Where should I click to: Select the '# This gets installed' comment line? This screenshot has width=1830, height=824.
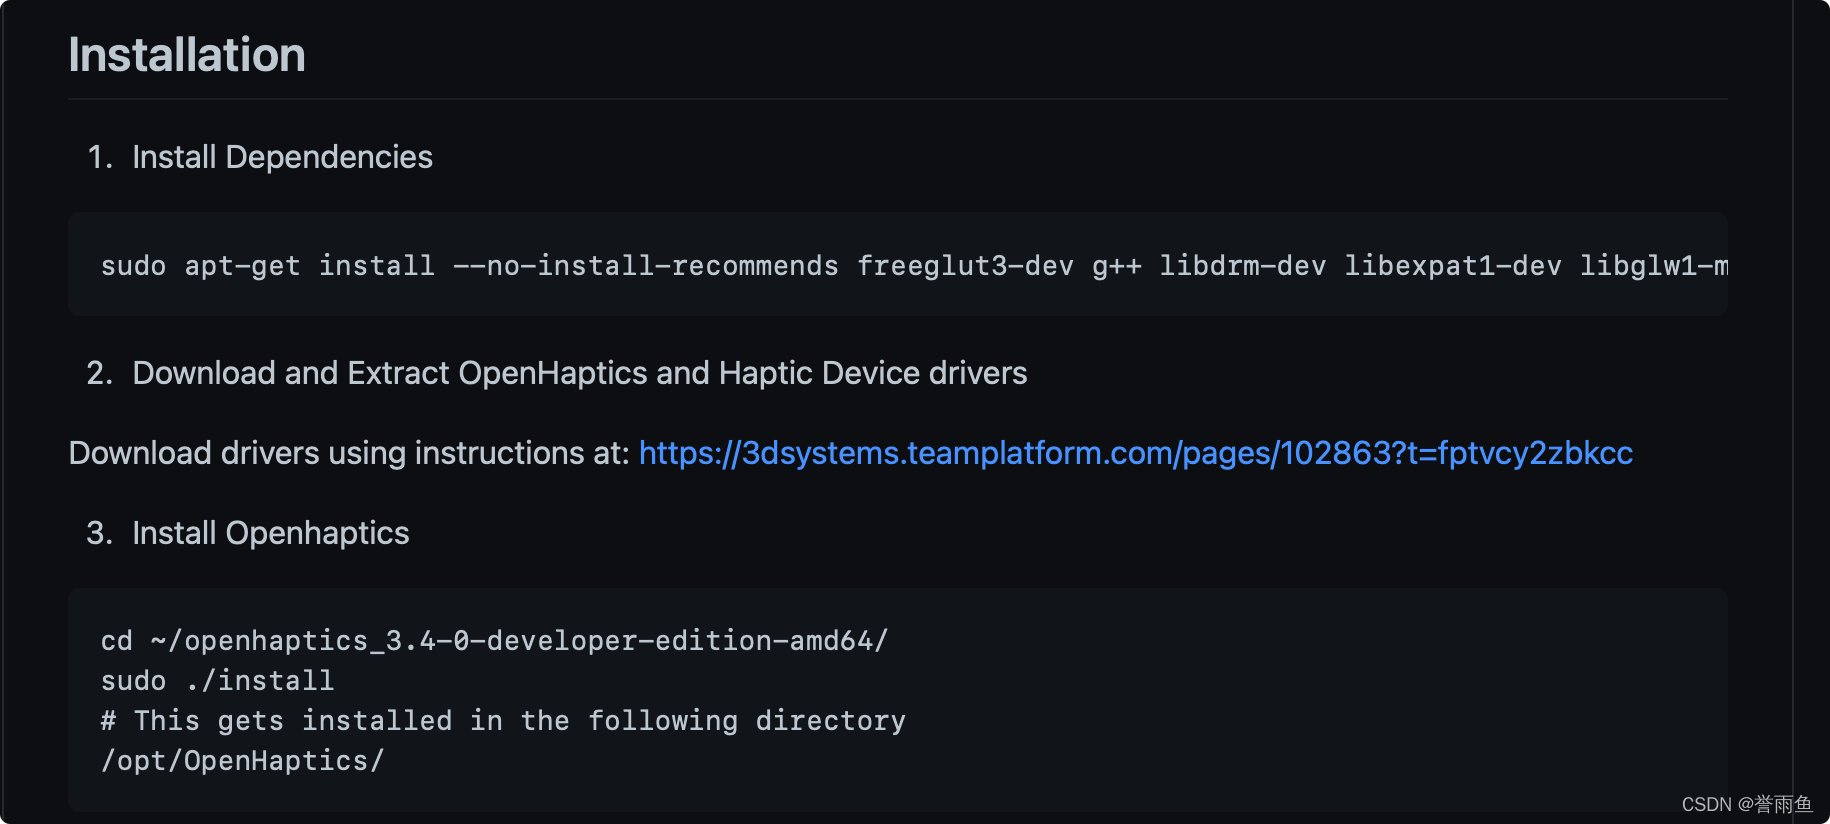pos(503,720)
